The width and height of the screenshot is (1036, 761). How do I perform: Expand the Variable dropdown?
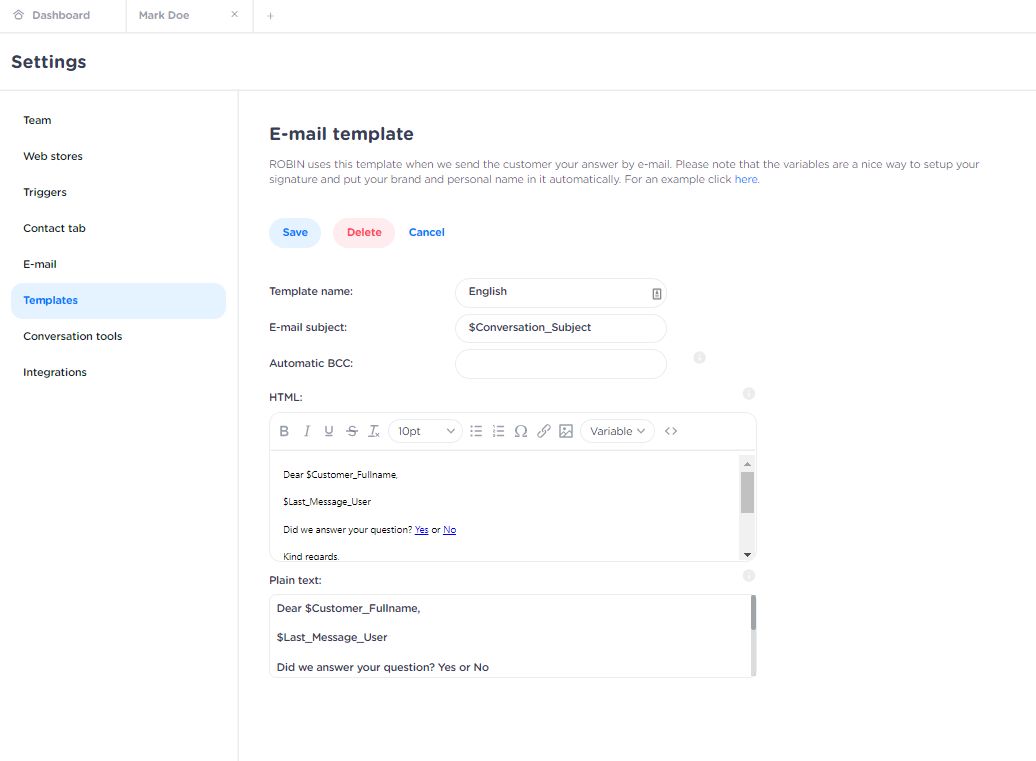617,431
